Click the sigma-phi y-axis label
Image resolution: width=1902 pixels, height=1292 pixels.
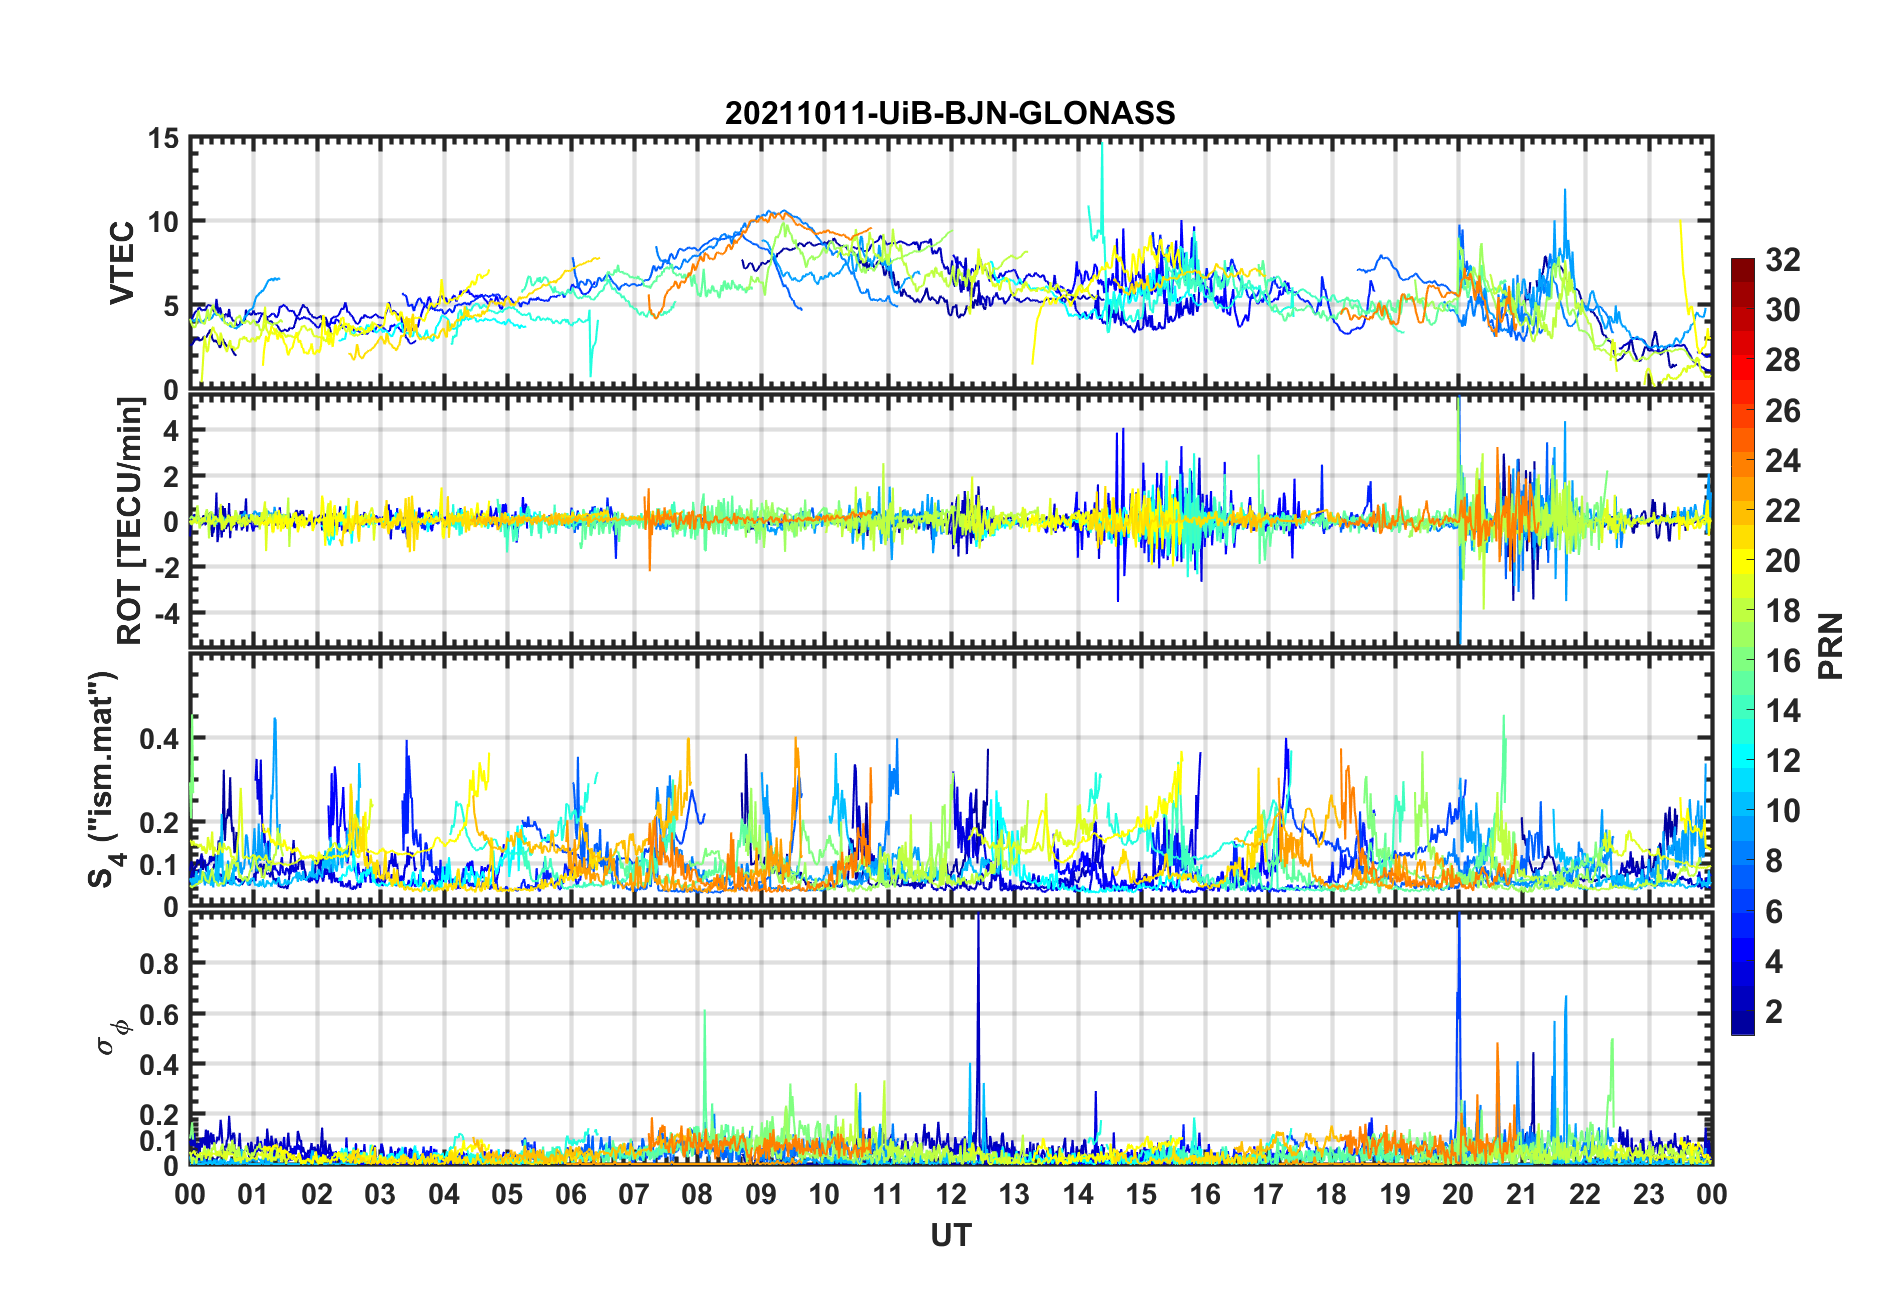click(x=111, y=1036)
